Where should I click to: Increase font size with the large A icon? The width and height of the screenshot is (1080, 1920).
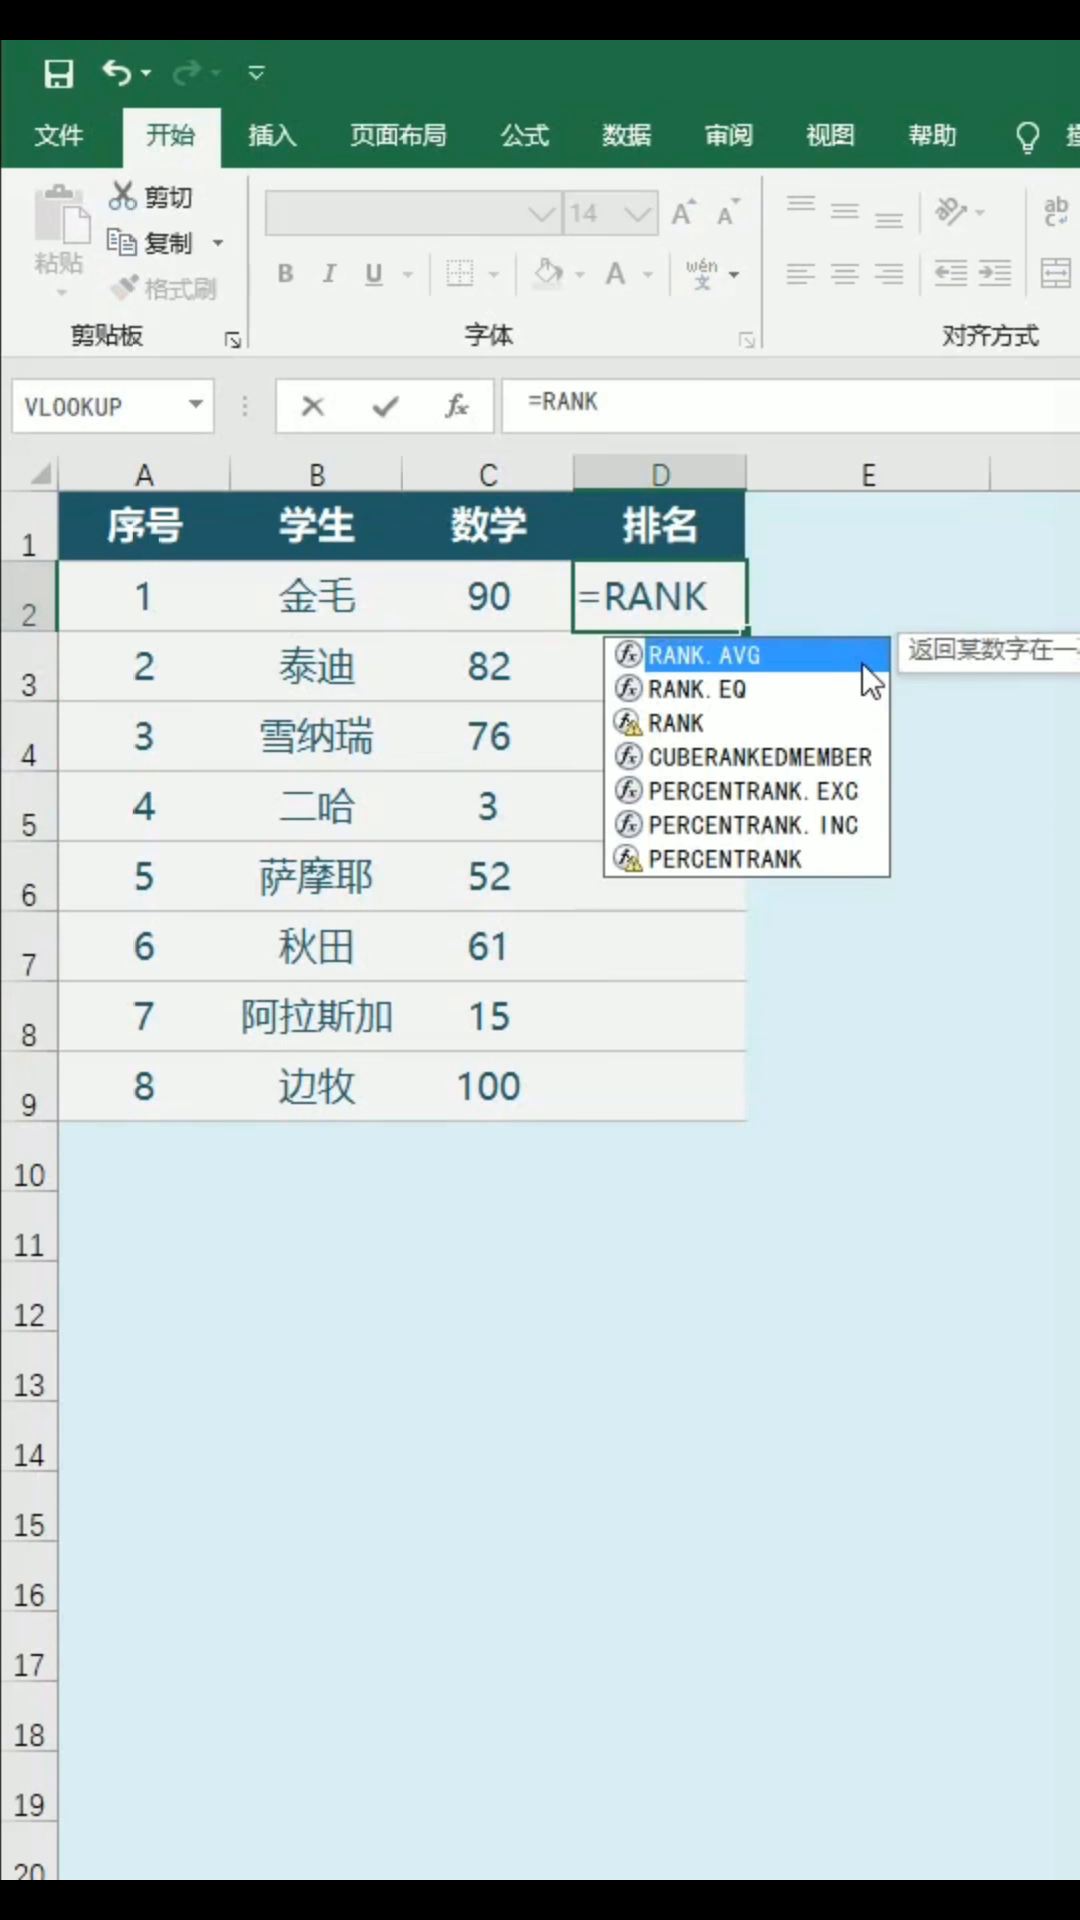pyautogui.click(x=683, y=213)
